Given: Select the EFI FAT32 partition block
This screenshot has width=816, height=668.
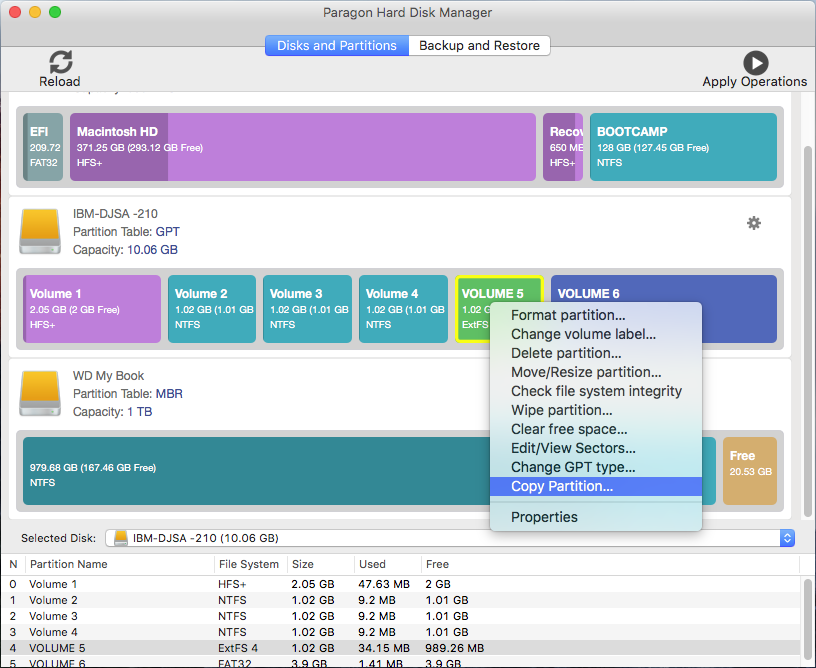Looking at the screenshot, I should coord(43,147).
